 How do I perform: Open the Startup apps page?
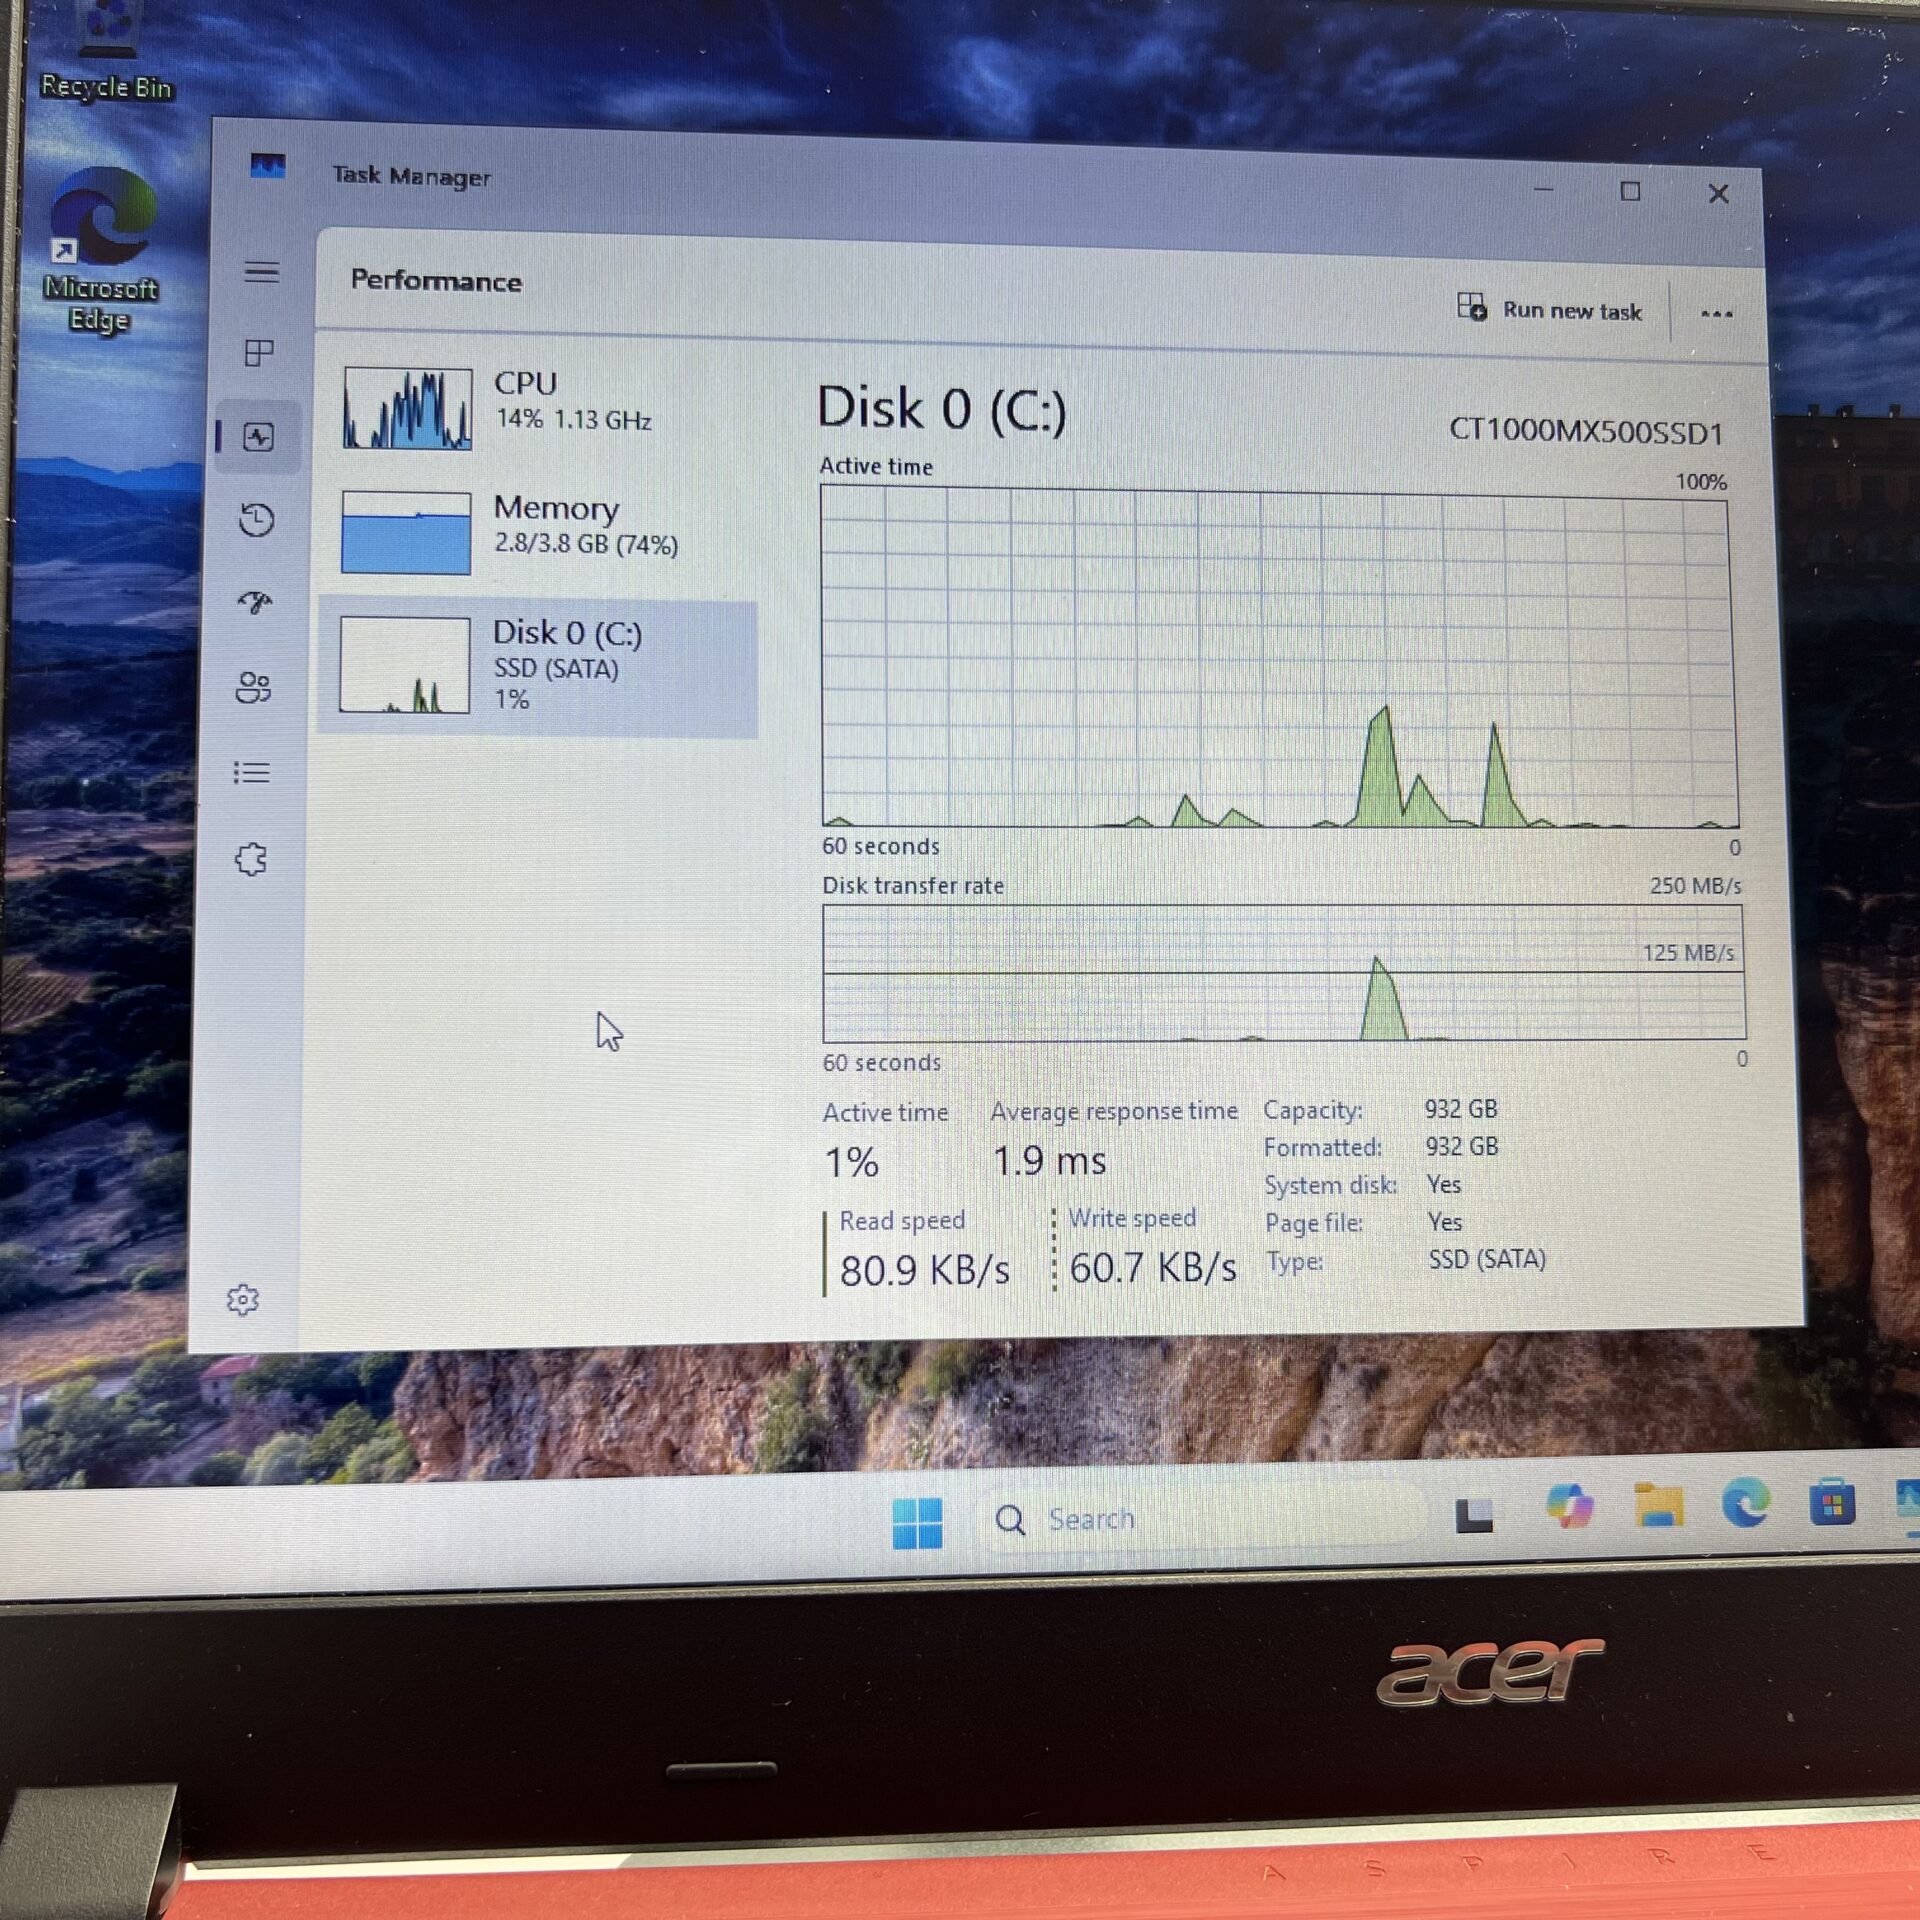tap(258, 600)
